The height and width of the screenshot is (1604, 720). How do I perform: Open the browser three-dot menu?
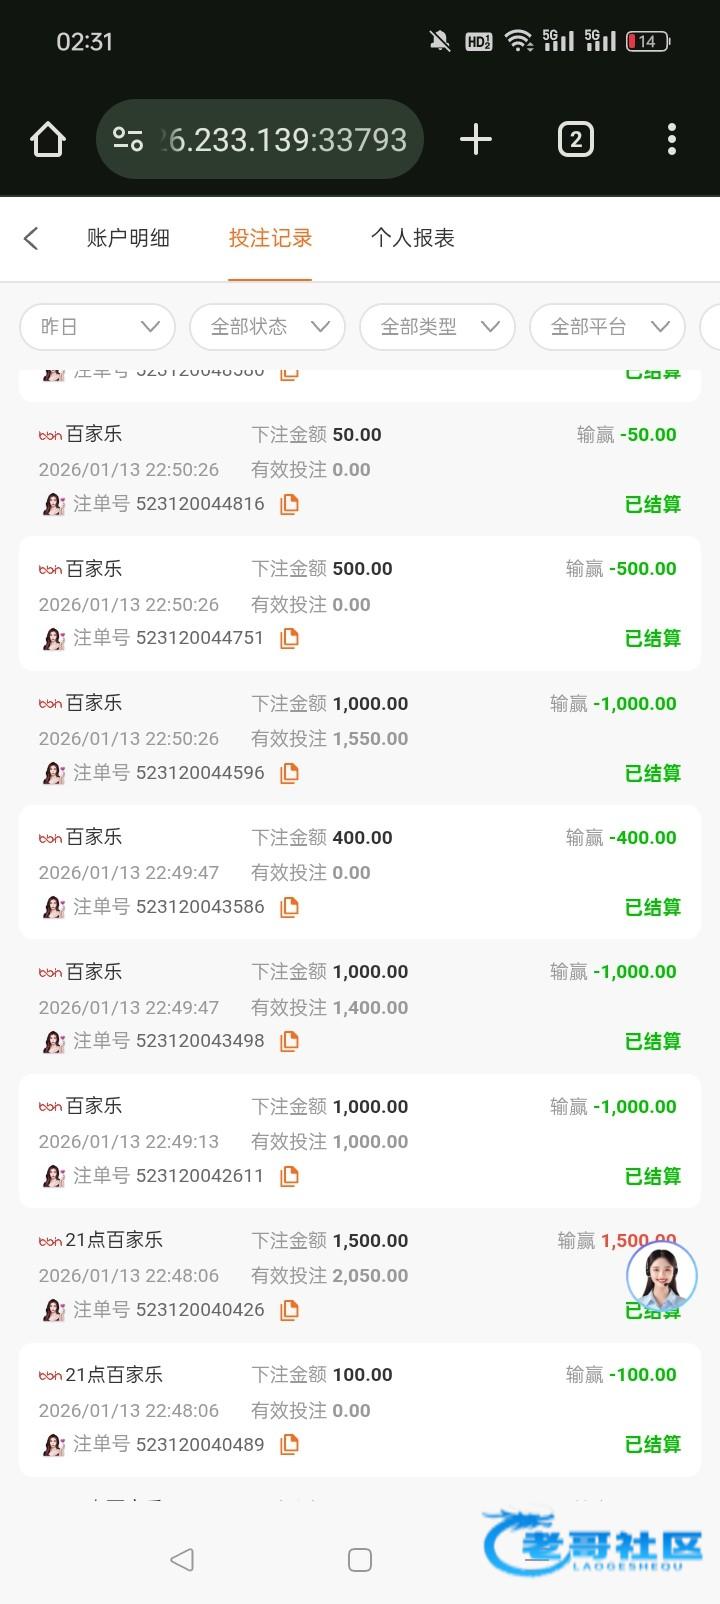tap(672, 139)
